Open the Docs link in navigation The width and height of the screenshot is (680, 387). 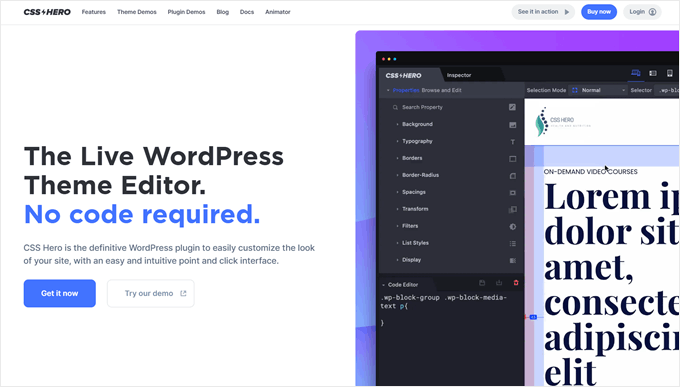(x=247, y=12)
